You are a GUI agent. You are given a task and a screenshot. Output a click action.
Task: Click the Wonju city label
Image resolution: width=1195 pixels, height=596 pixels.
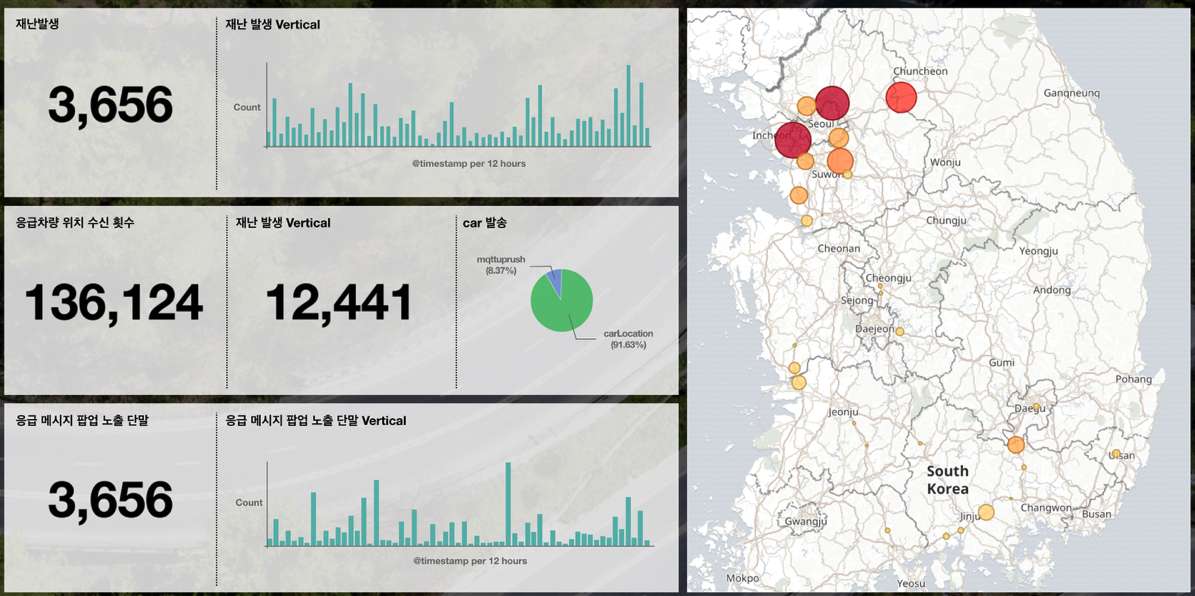tap(946, 162)
